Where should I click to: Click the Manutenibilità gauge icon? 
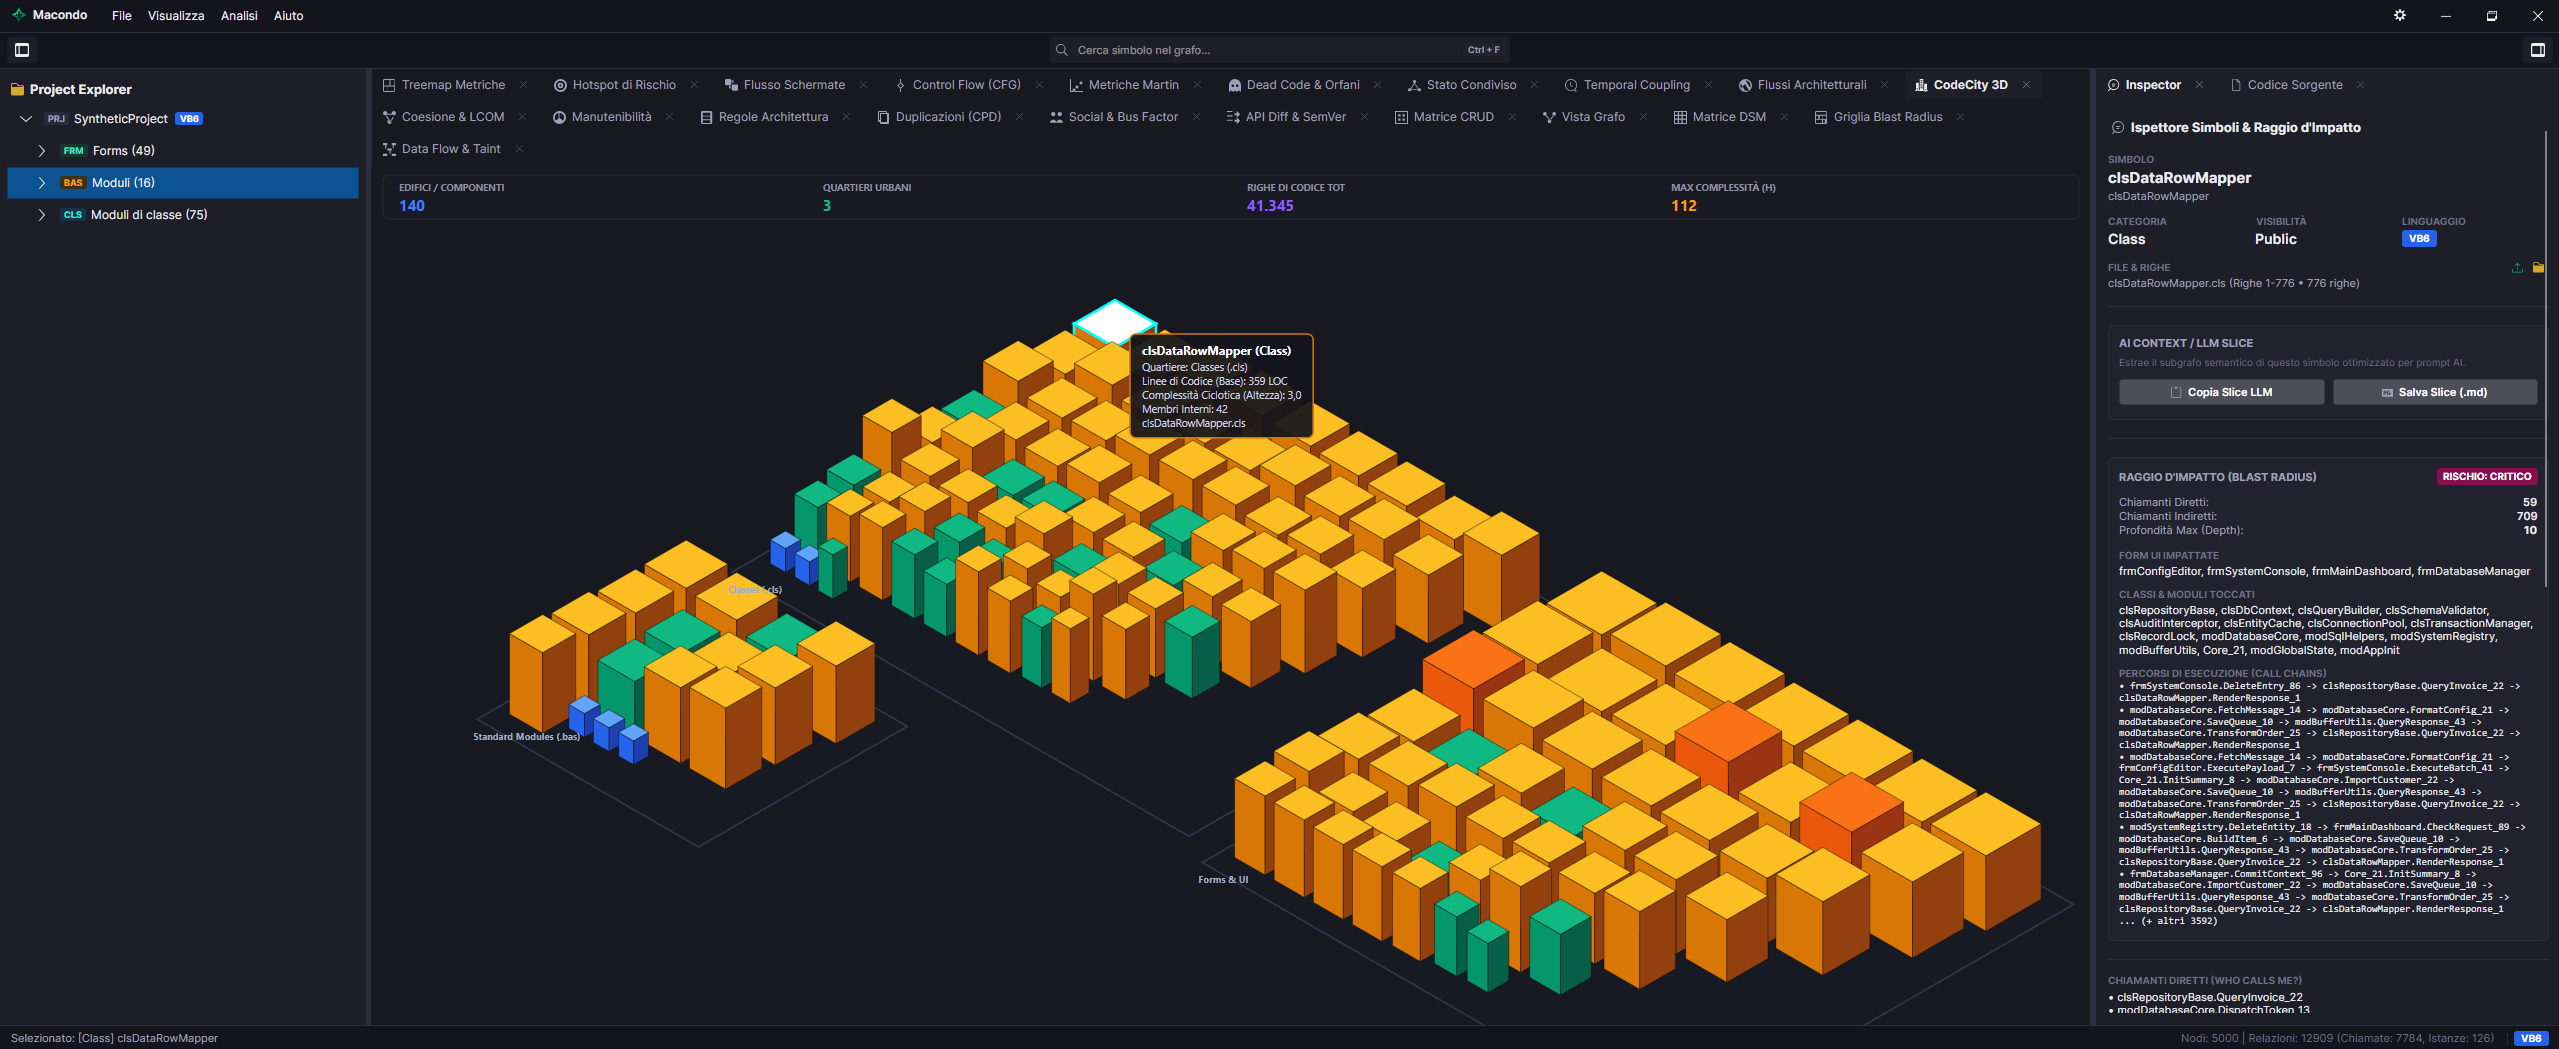click(x=559, y=117)
